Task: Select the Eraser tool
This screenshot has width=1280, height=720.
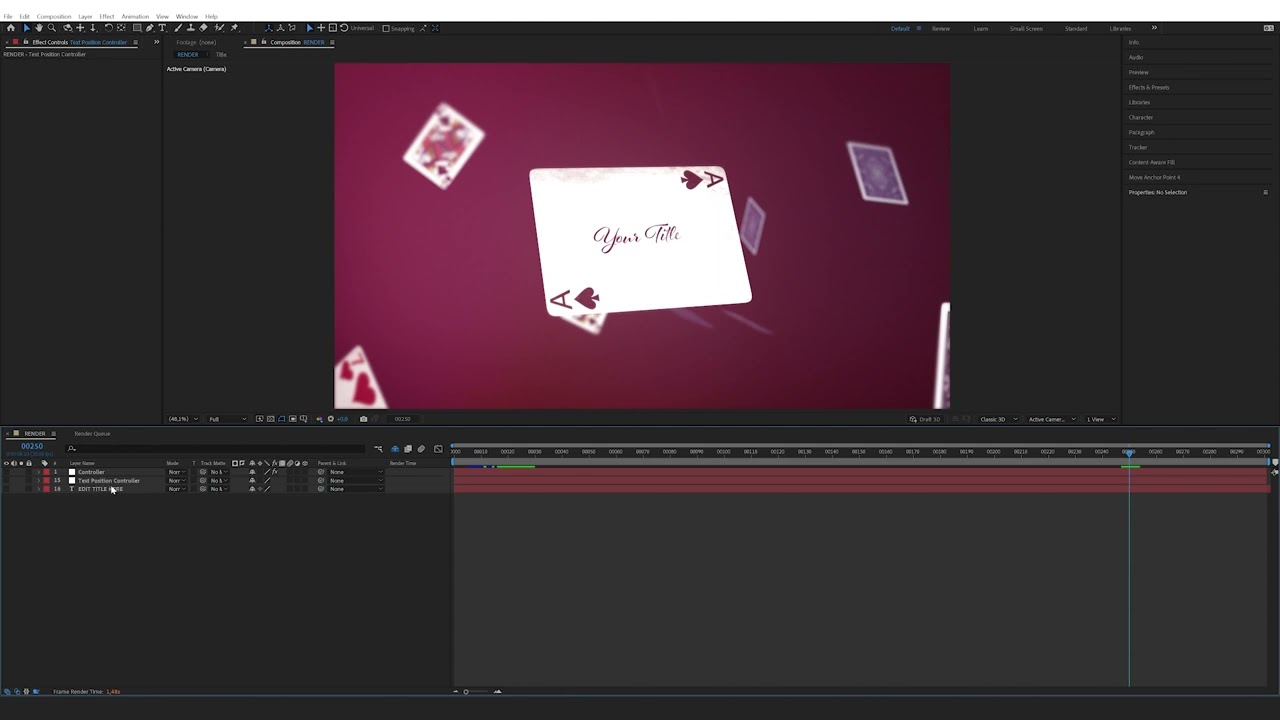Action: [204, 28]
